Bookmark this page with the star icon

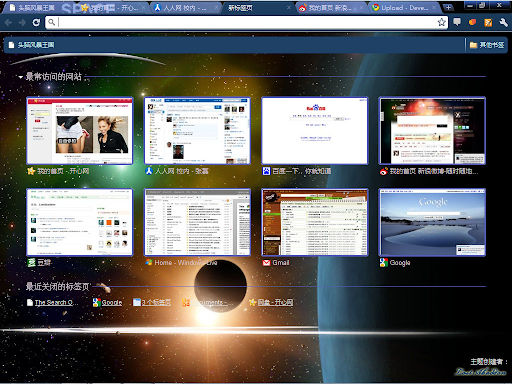coord(441,22)
